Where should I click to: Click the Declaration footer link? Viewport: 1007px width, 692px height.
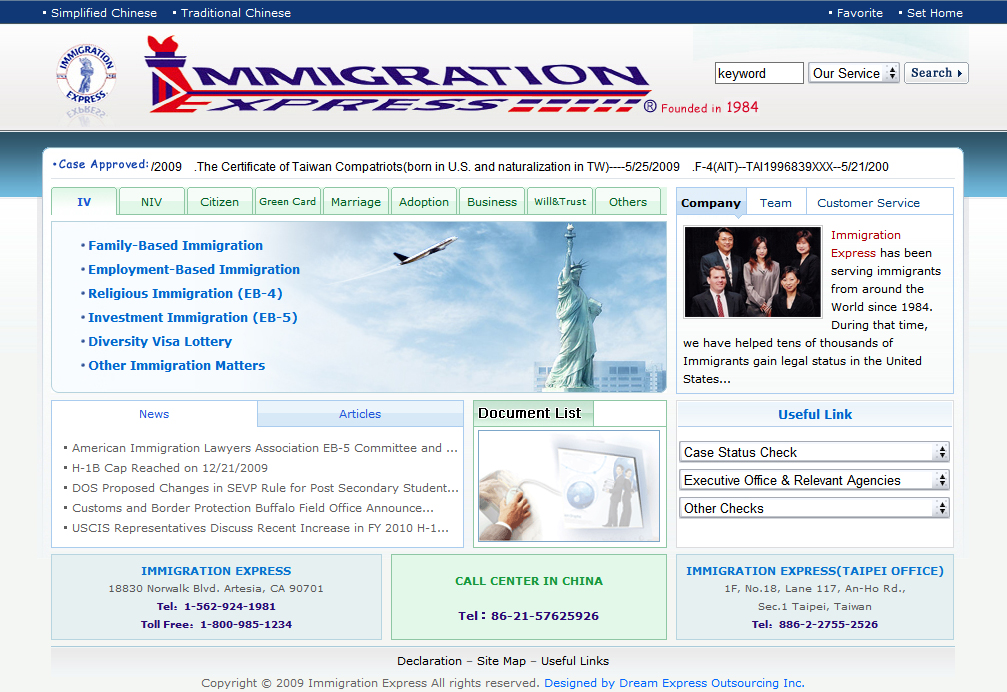click(x=429, y=661)
